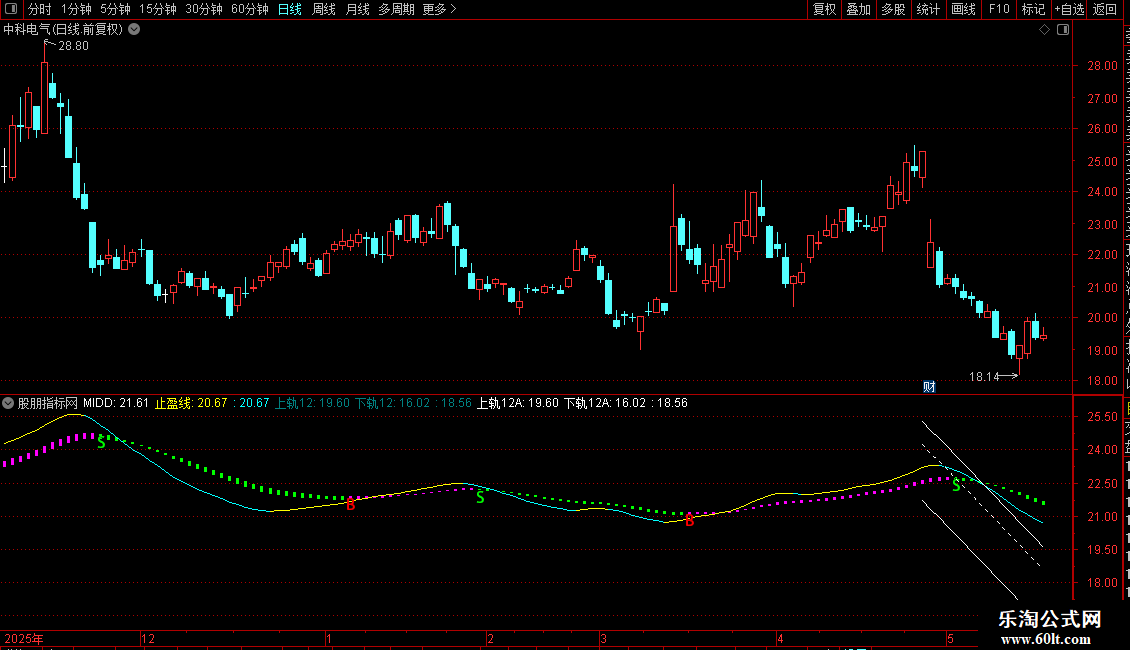
Task: Select the 周线 weekly chart tab
Action: pos(324,9)
